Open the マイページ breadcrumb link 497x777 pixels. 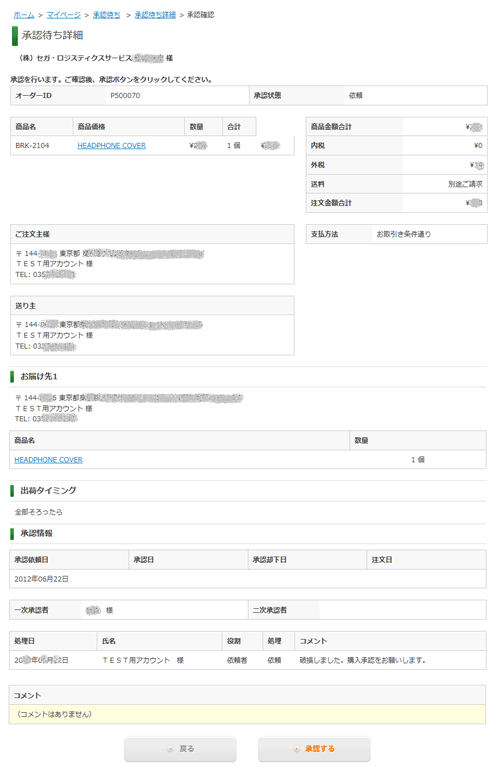[x=63, y=15]
